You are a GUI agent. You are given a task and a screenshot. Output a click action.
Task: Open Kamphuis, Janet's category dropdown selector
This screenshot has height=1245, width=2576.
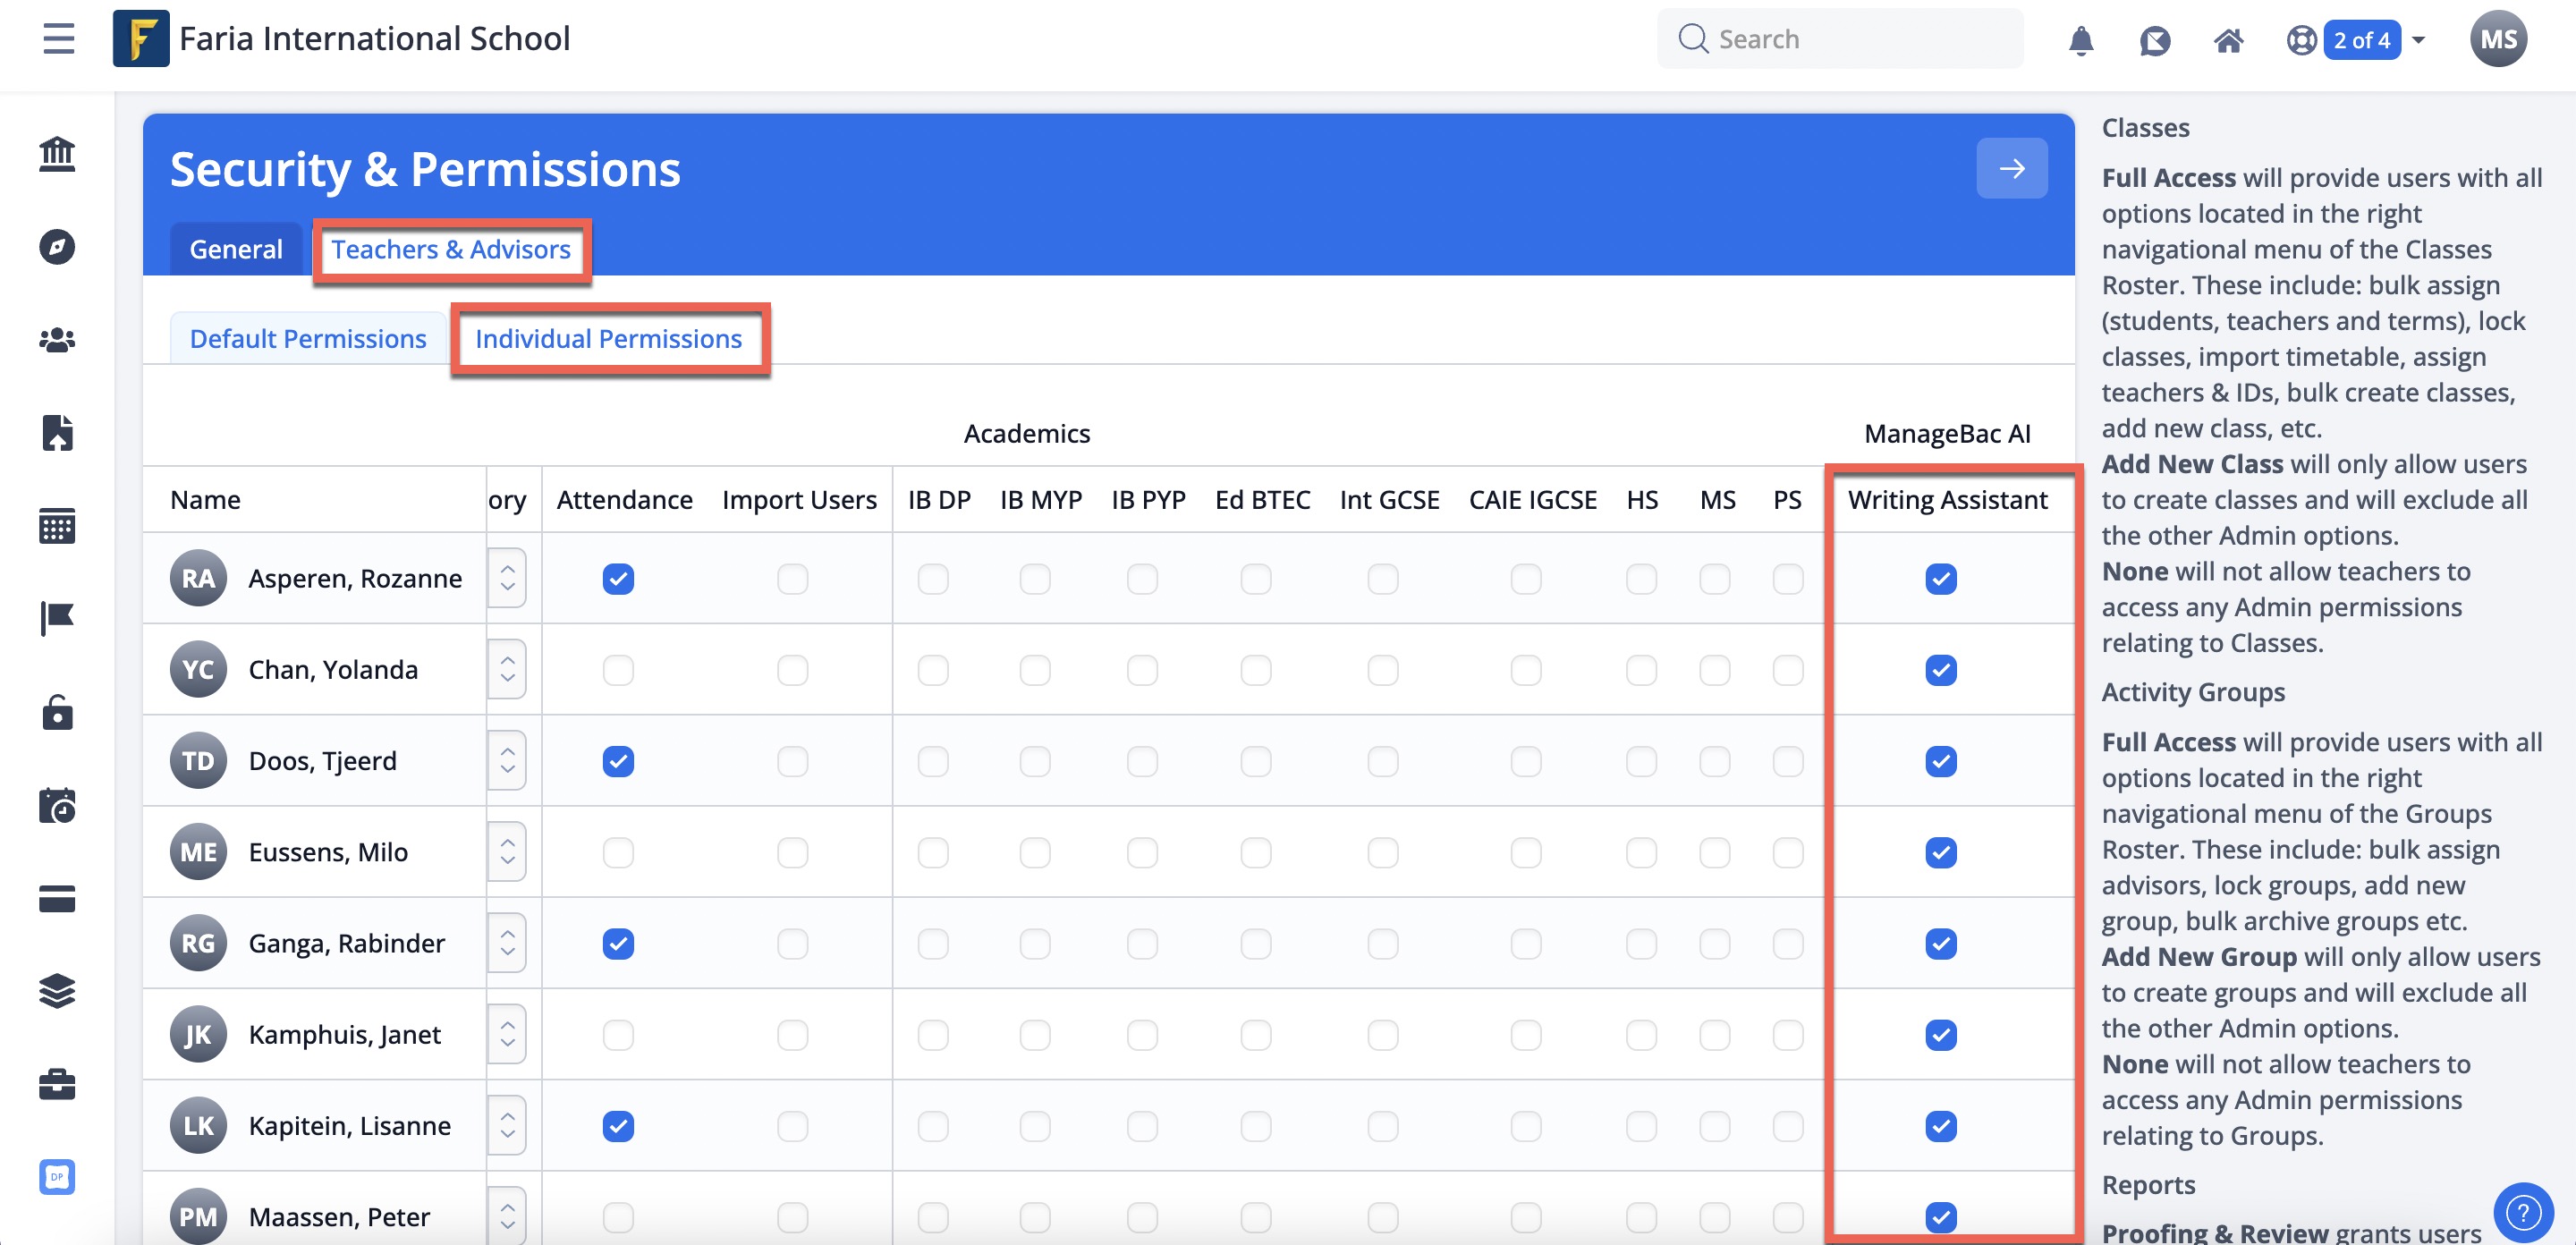click(x=507, y=1034)
